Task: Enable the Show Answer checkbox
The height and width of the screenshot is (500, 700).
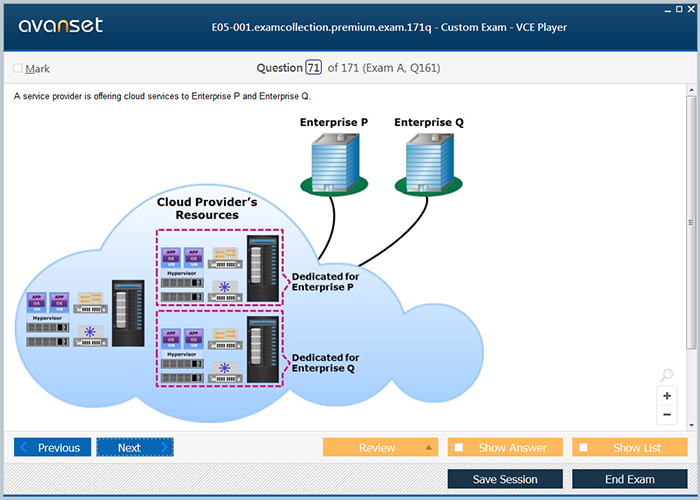Action: tap(459, 448)
